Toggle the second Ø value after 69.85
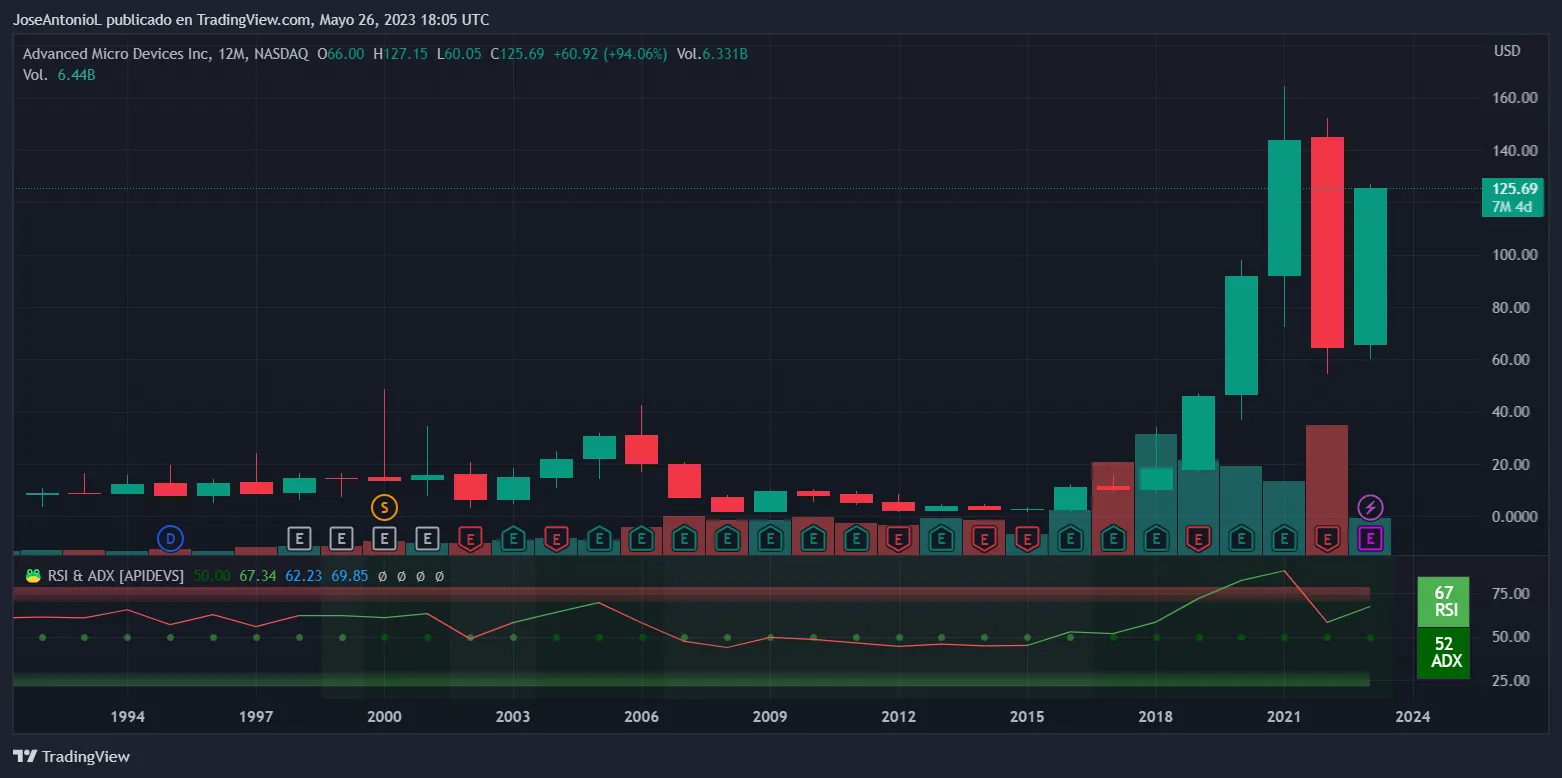1562x778 pixels. tap(400, 576)
